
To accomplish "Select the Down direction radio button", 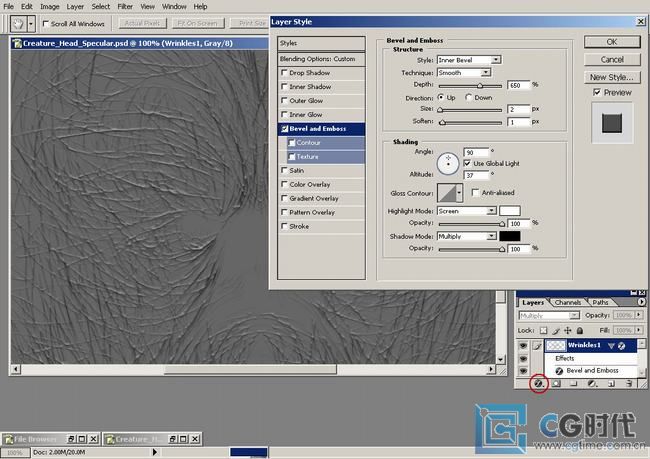I will coord(468,97).
